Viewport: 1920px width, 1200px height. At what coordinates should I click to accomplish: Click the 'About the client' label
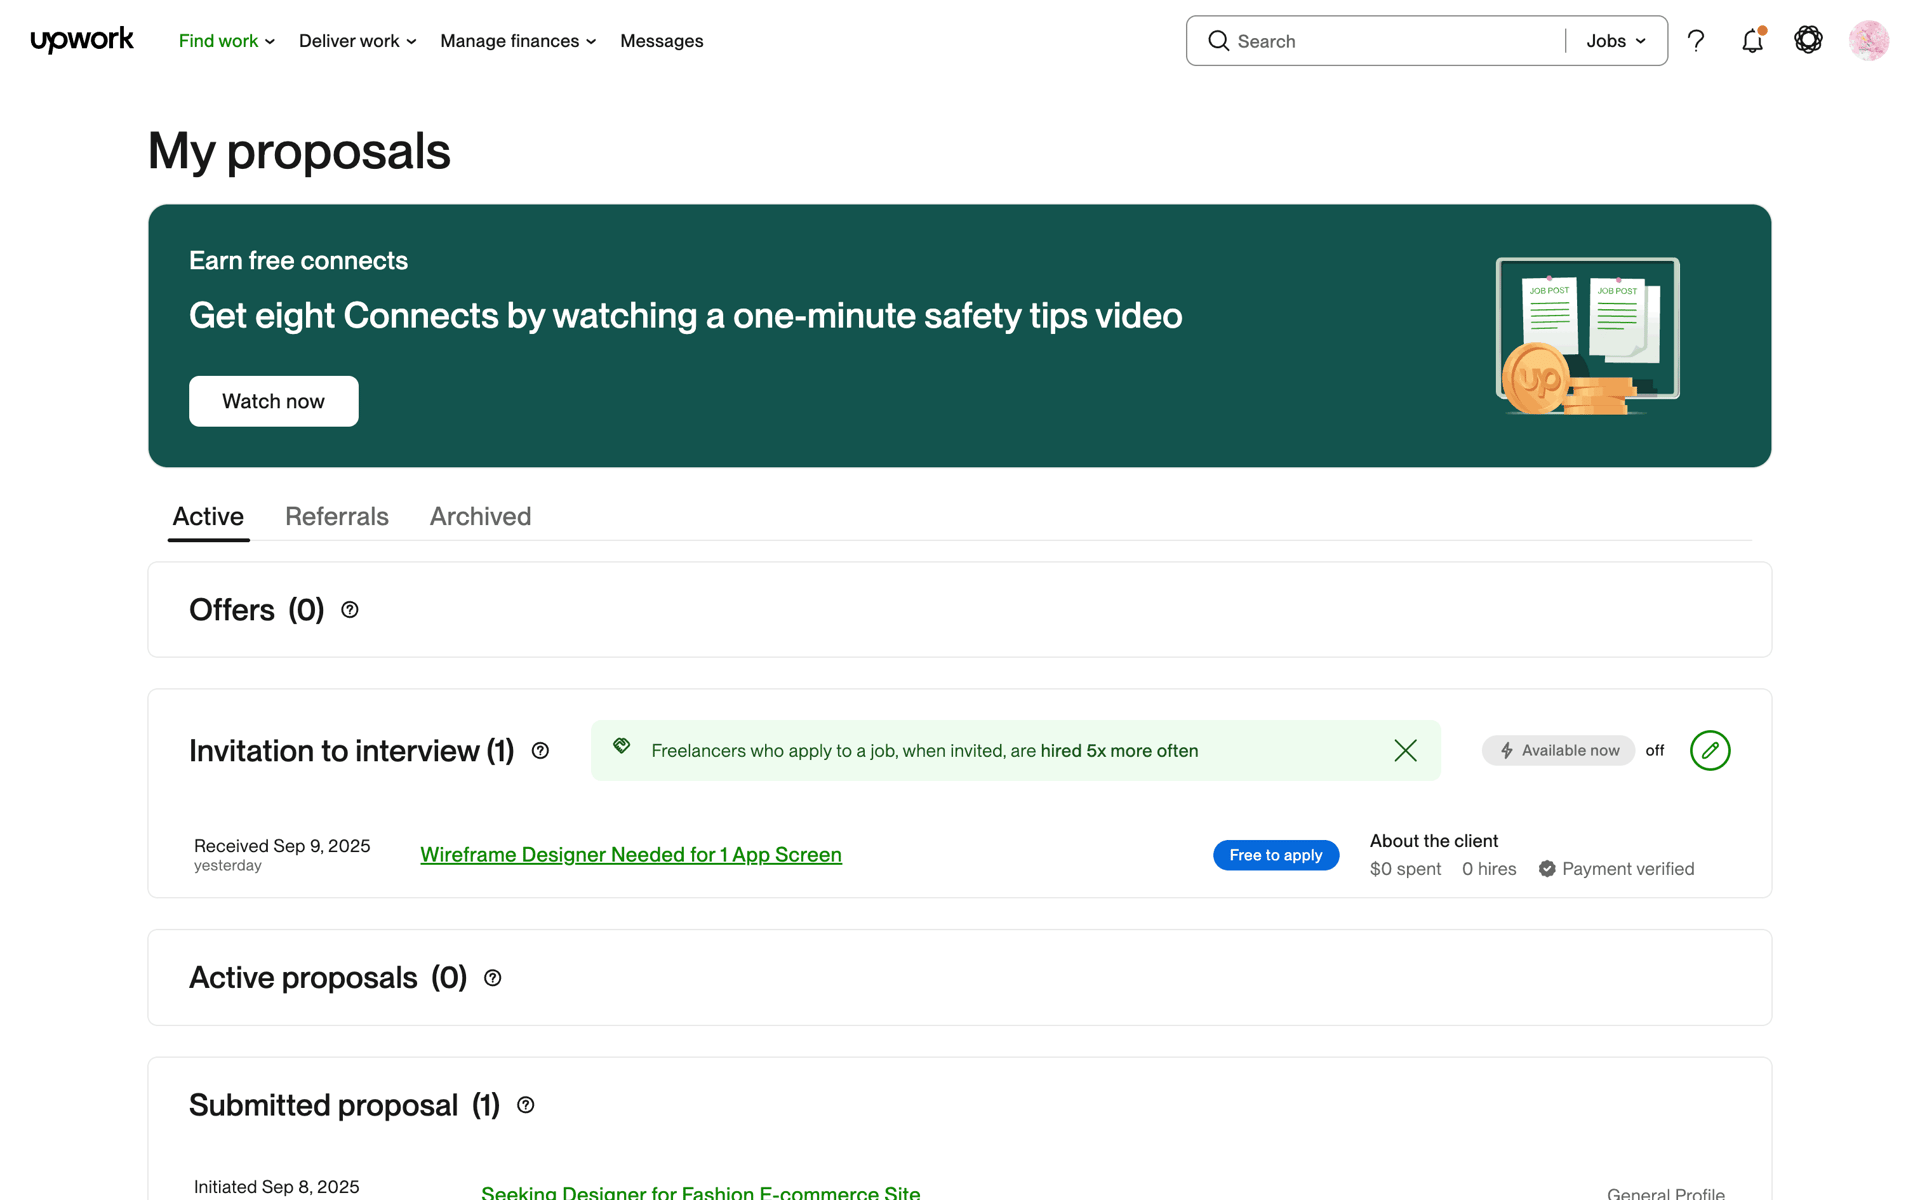point(1434,841)
